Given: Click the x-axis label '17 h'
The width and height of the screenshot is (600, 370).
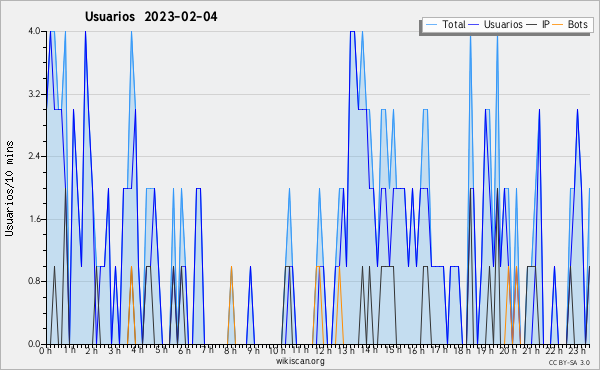Looking at the screenshot, I should click(439, 350).
